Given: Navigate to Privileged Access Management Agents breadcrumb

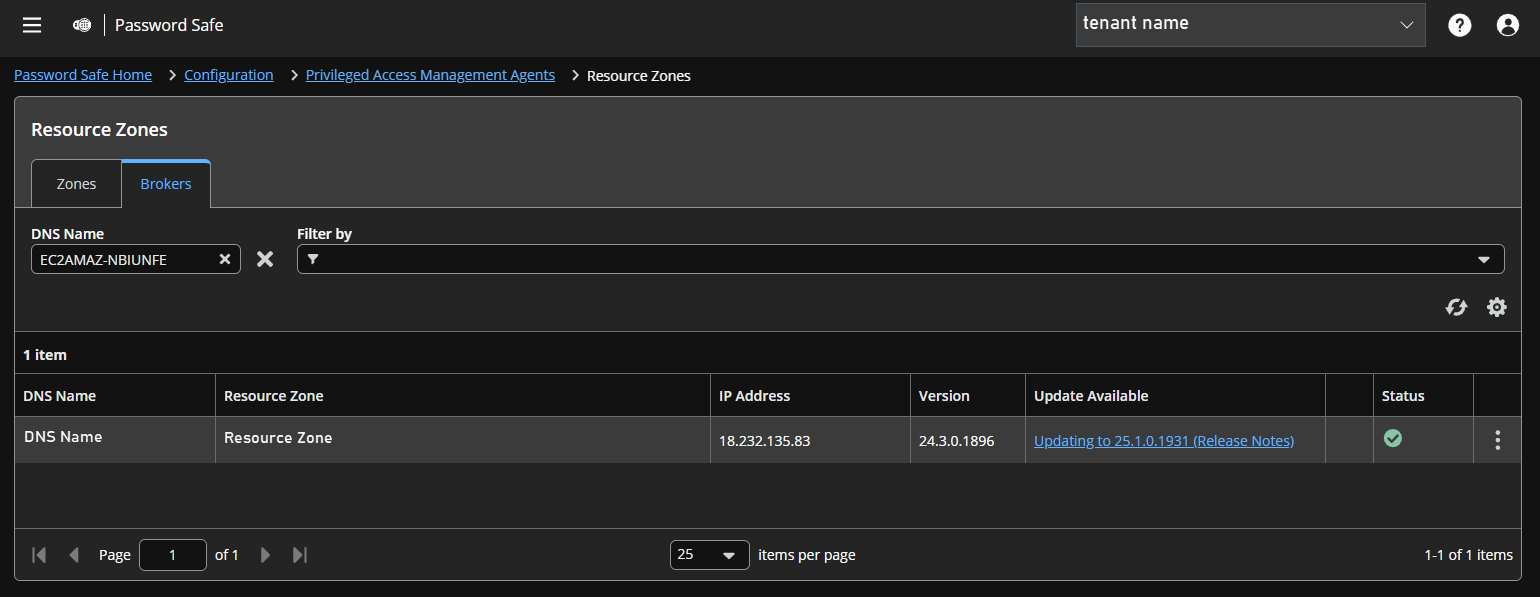Looking at the screenshot, I should coord(430,75).
